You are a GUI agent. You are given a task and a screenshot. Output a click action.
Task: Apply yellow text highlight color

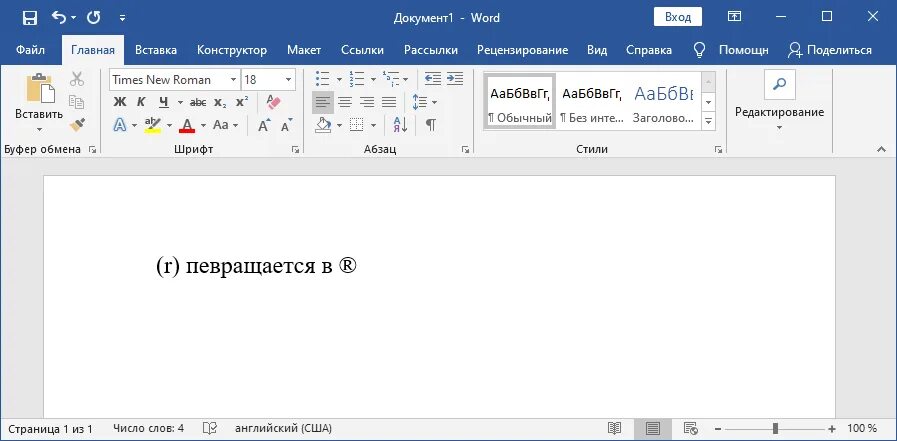point(153,124)
